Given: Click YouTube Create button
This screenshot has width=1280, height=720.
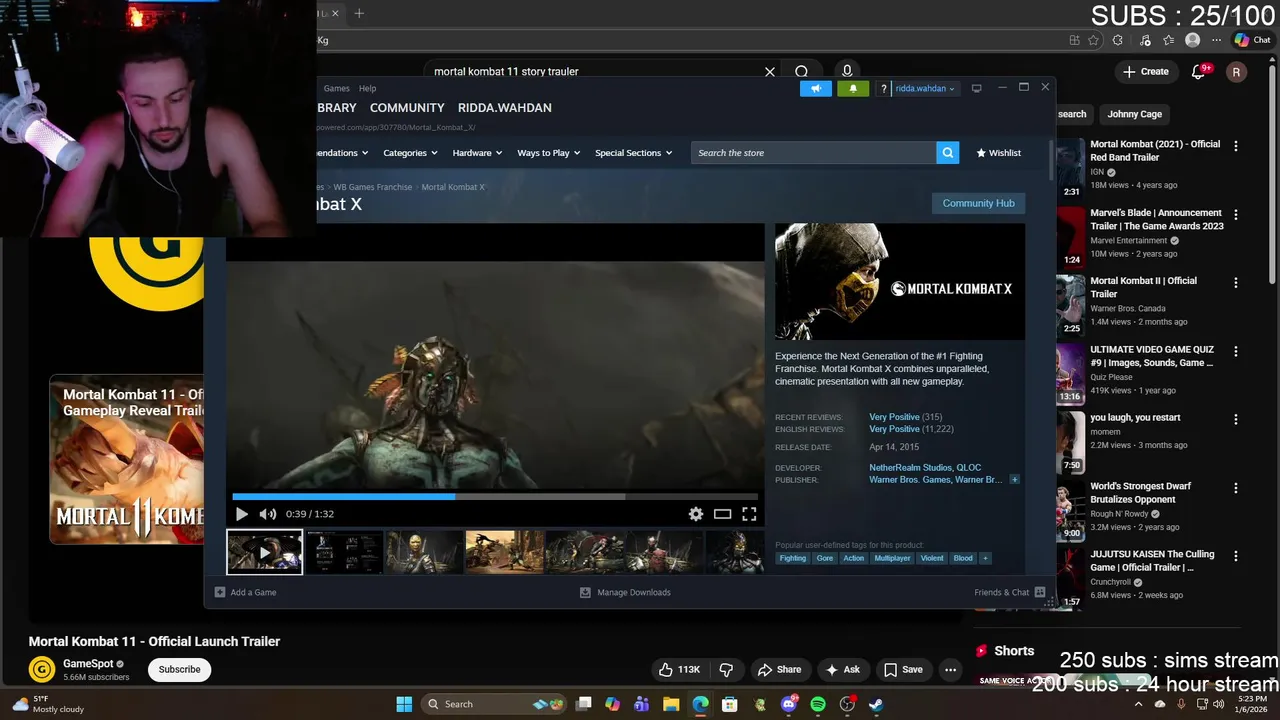Looking at the screenshot, I should click(1146, 72).
